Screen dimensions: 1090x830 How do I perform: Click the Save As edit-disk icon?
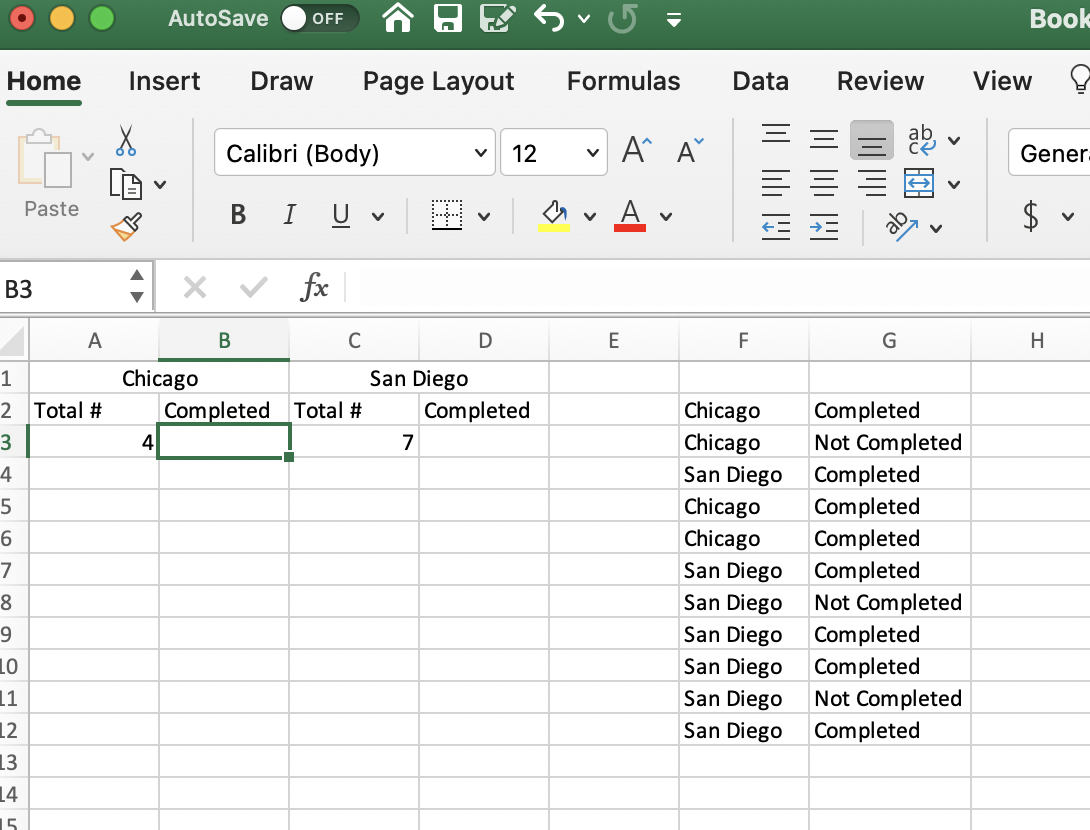pyautogui.click(x=498, y=18)
